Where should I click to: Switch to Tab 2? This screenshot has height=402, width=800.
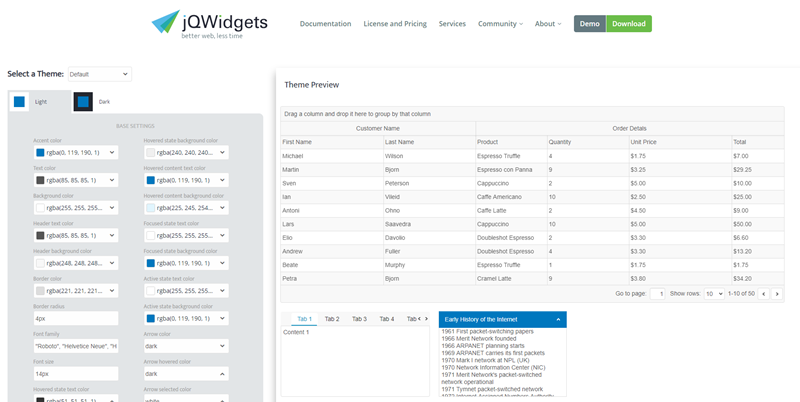332,319
